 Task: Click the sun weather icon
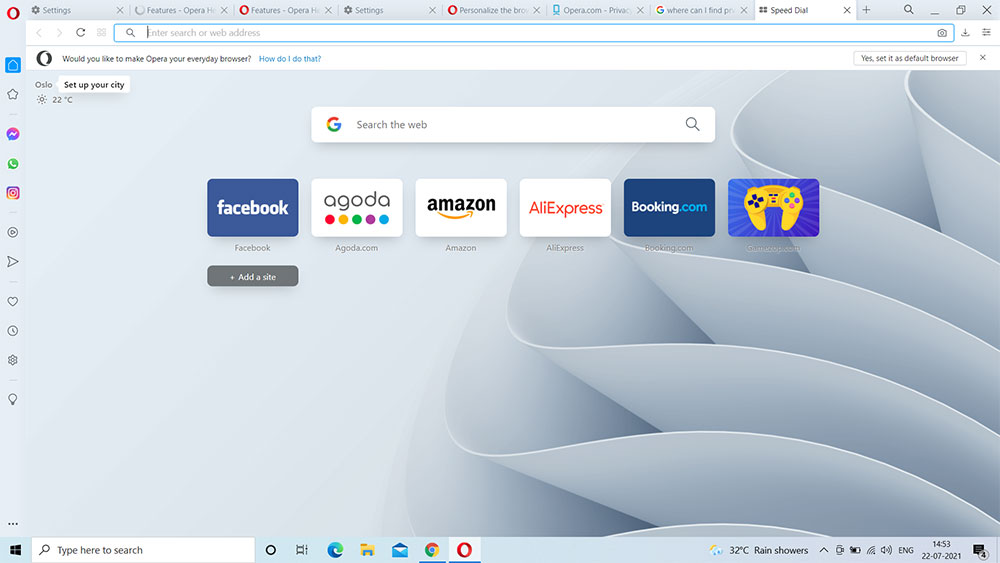point(41,99)
